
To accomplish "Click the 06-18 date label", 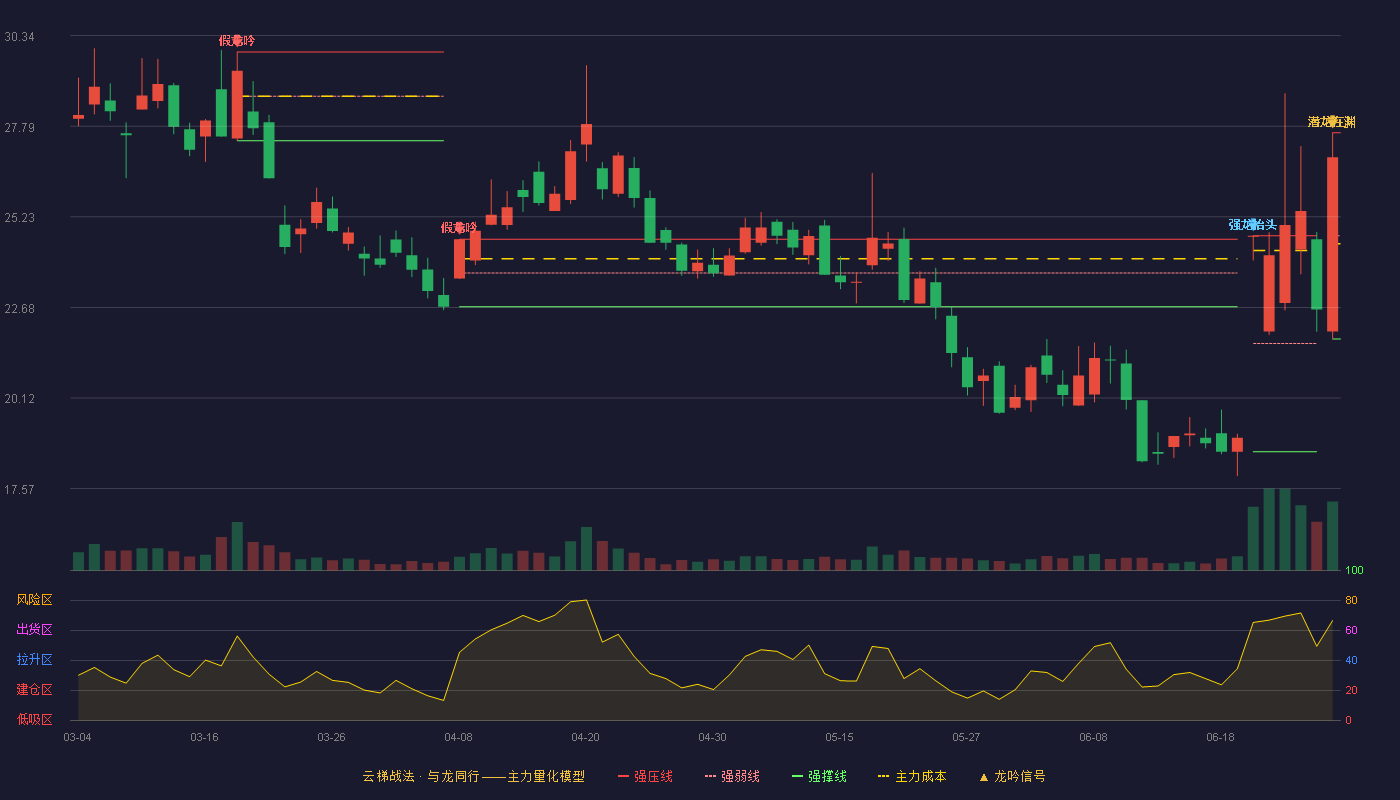I will (x=1220, y=737).
